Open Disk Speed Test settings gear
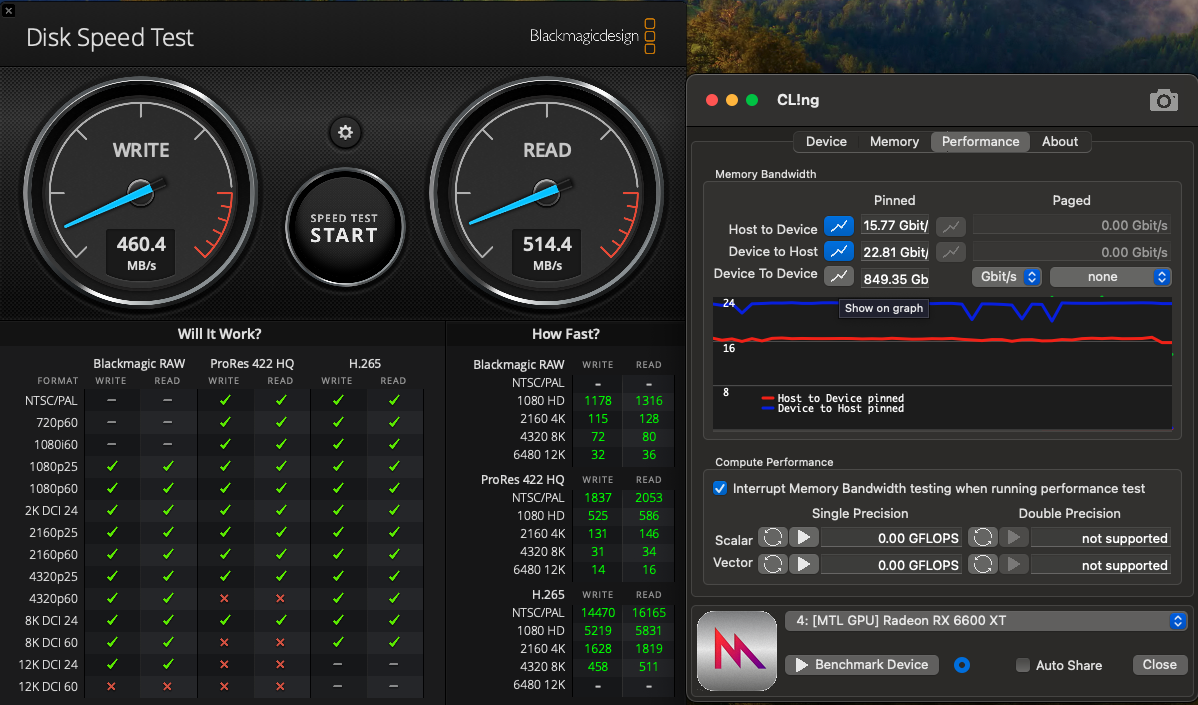The width and height of the screenshot is (1198, 705). pyautogui.click(x=345, y=132)
